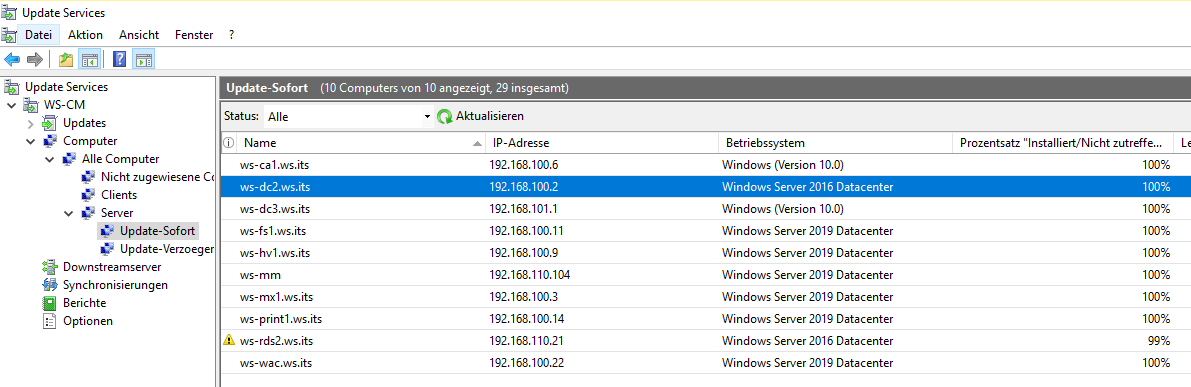Screen dimensions: 1191x387
Task: Select the ws-fs1.ws.its row
Action: 706,231
